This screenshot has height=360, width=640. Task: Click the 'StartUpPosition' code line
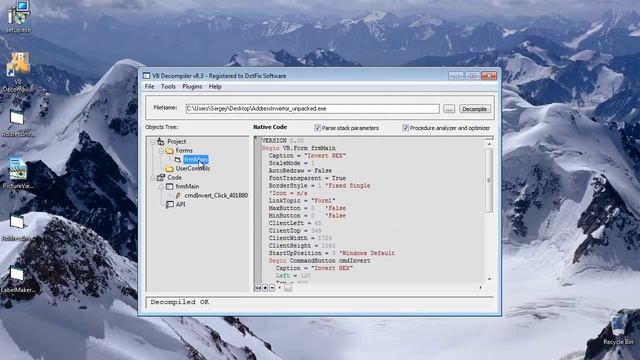coord(331,253)
